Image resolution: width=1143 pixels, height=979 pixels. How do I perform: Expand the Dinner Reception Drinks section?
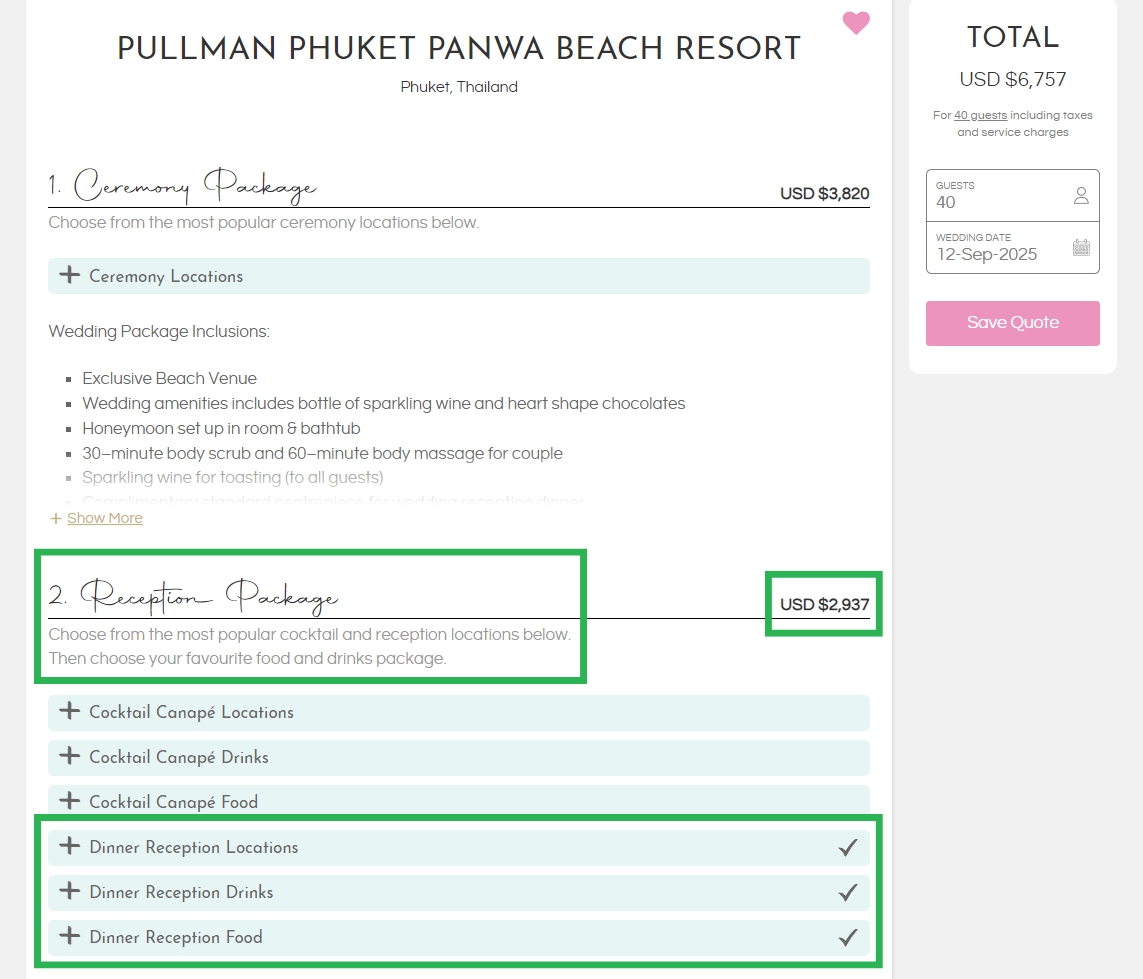(459, 892)
